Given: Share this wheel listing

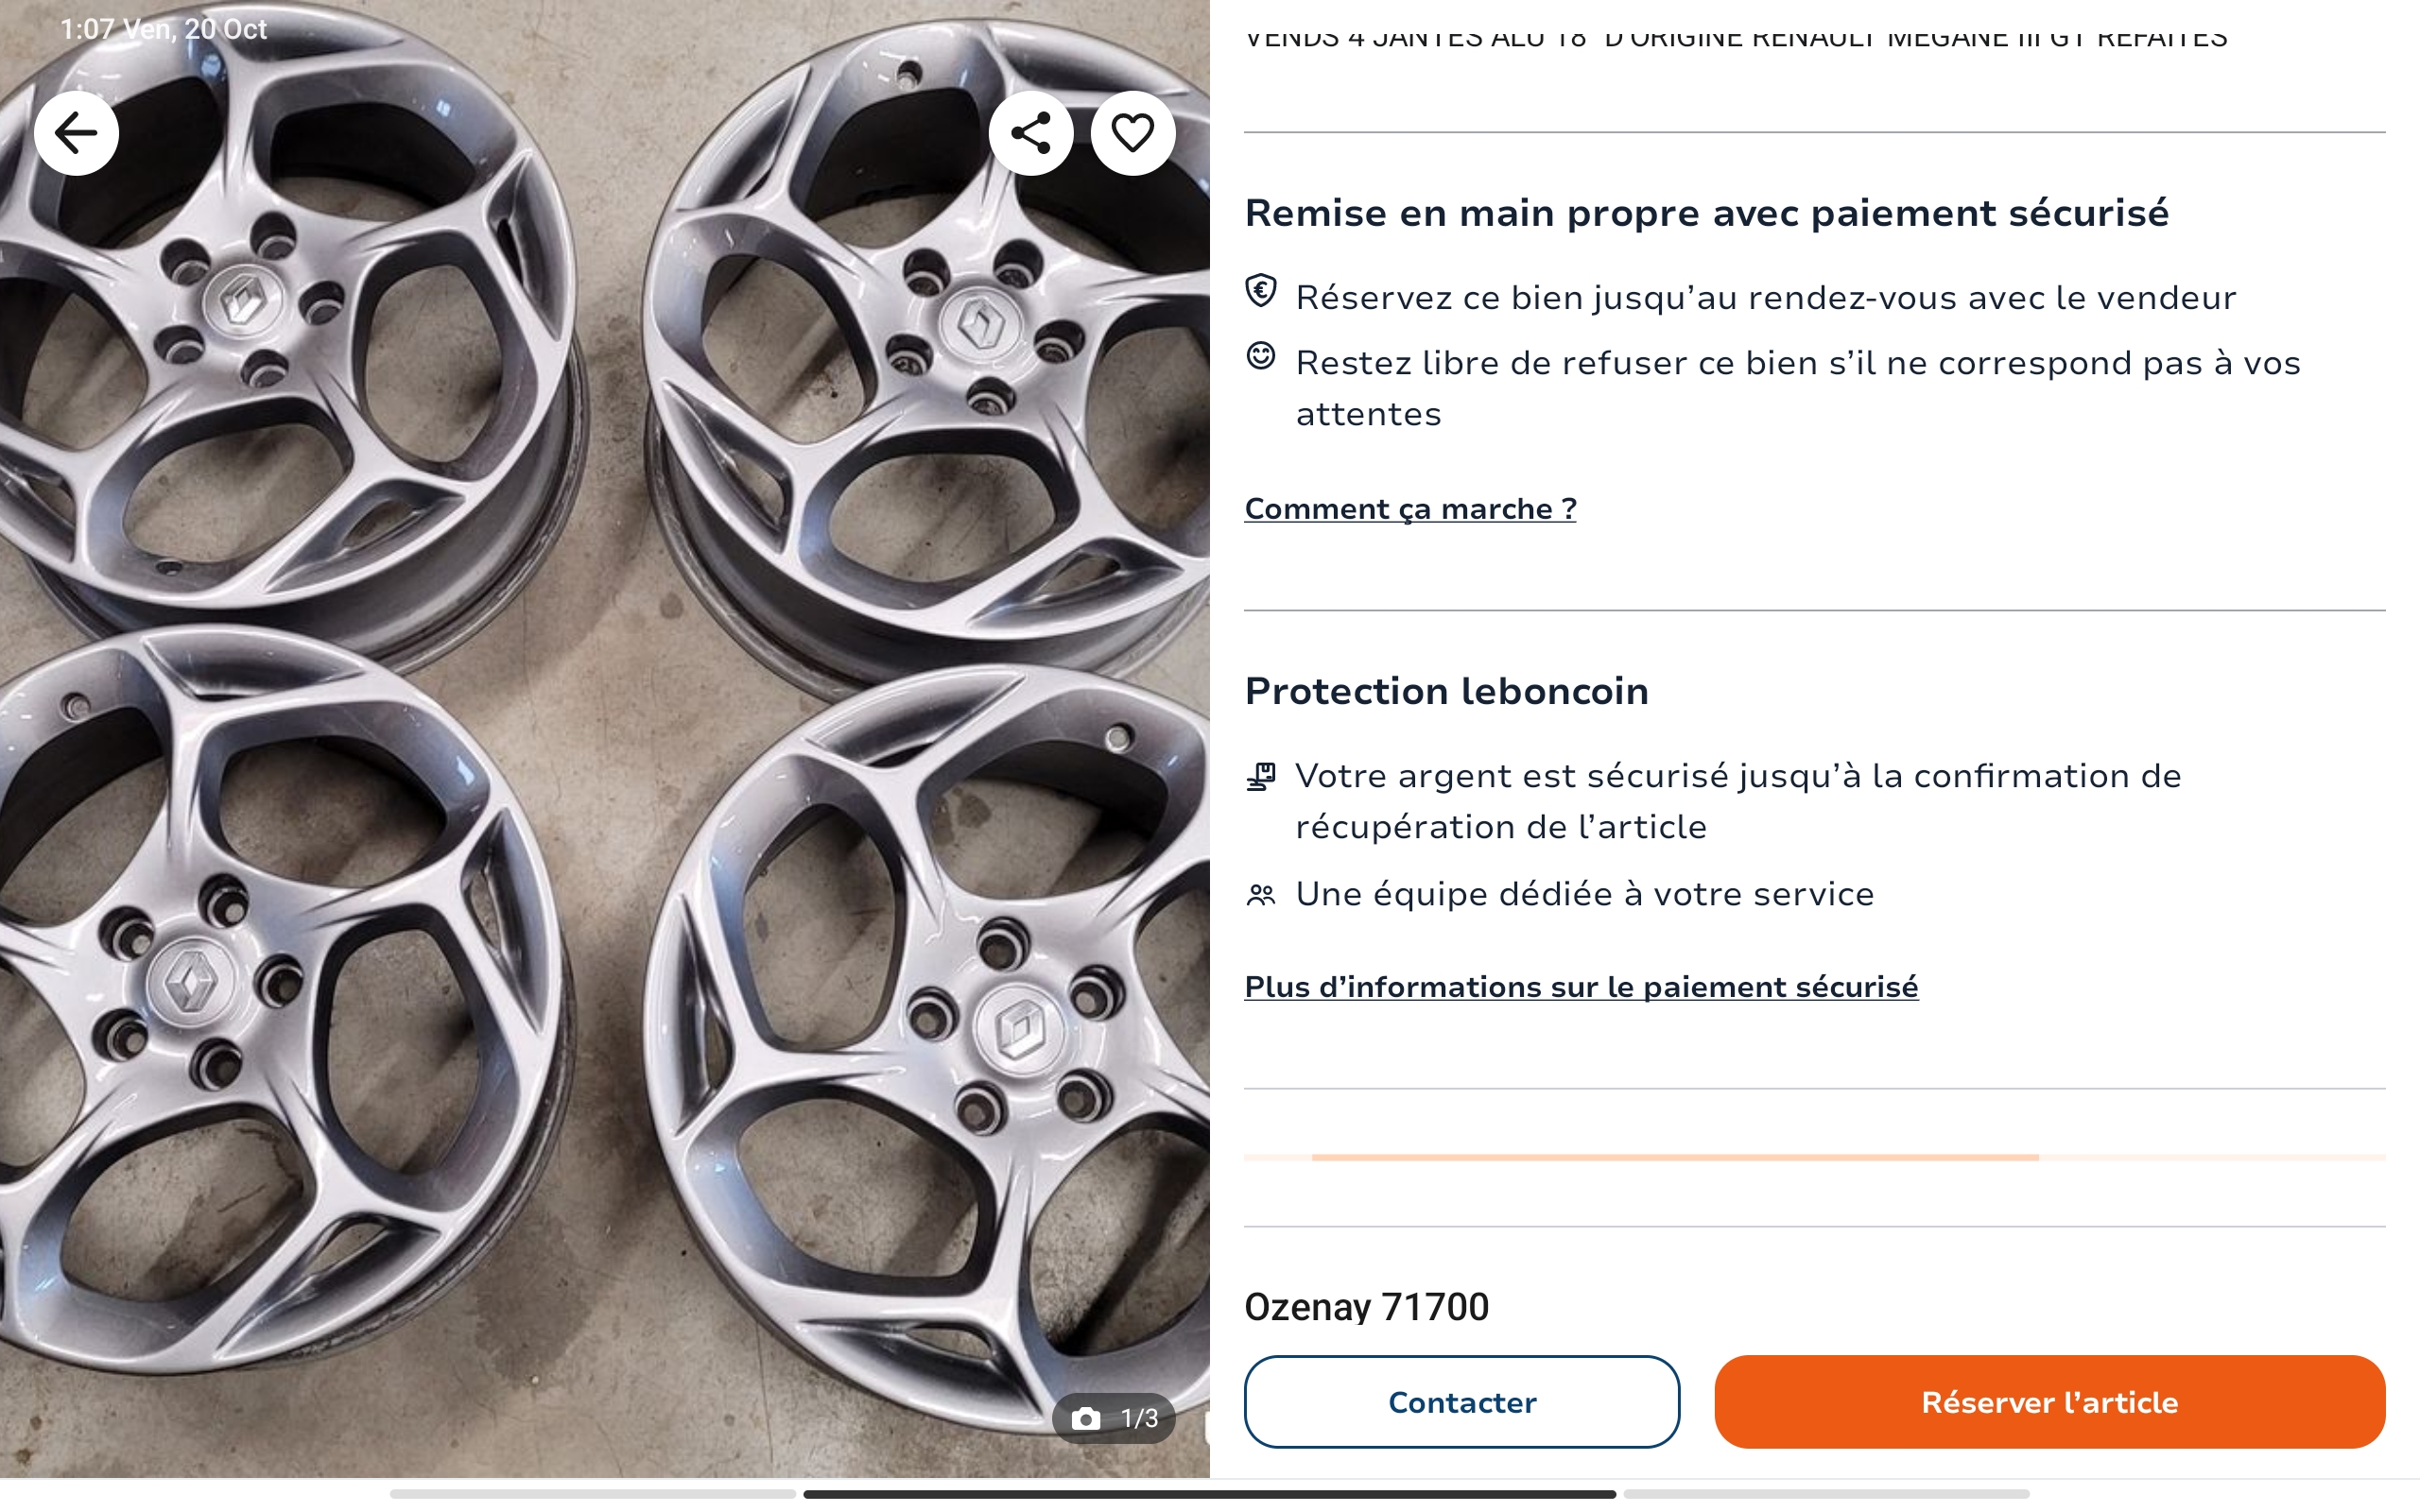Looking at the screenshot, I should click(1031, 133).
